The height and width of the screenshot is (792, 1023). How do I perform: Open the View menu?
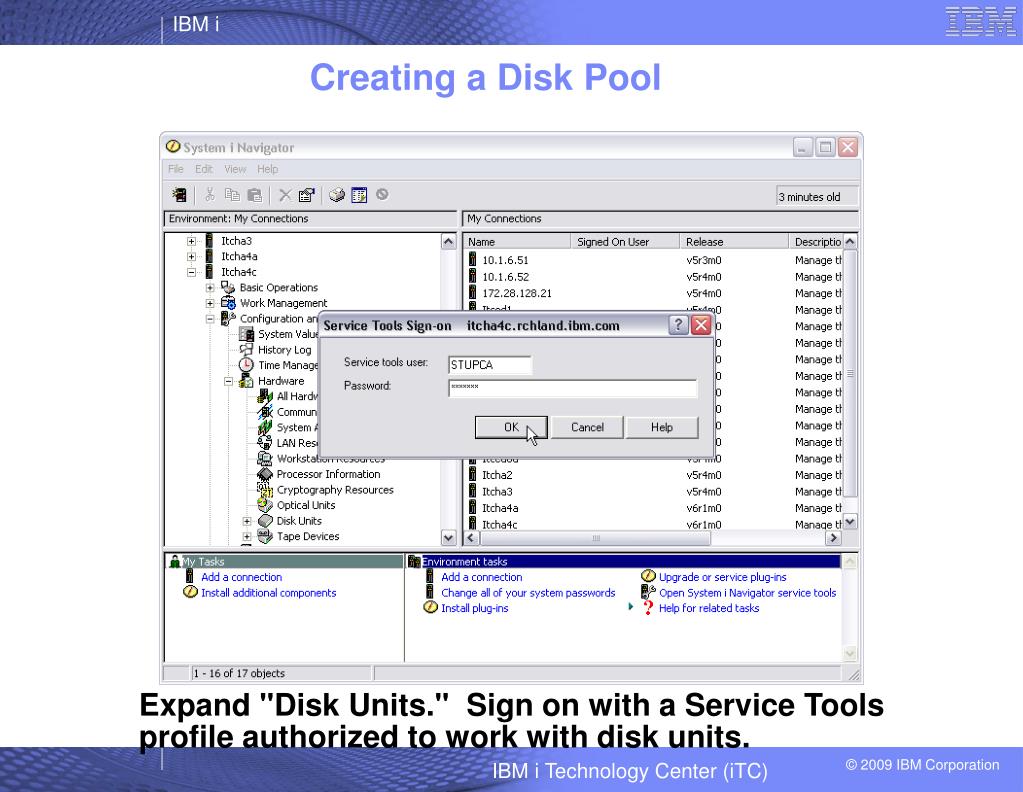click(x=236, y=169)
